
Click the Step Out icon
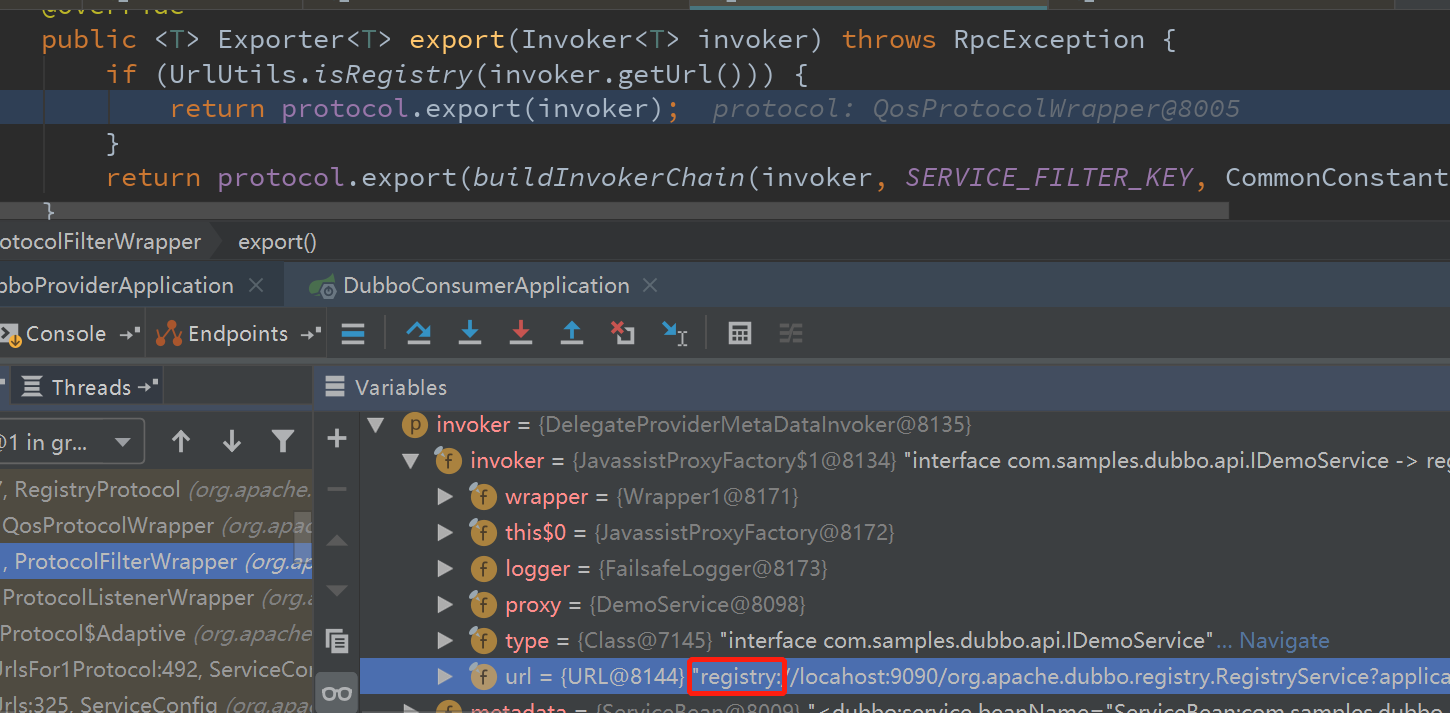point(572,334)
